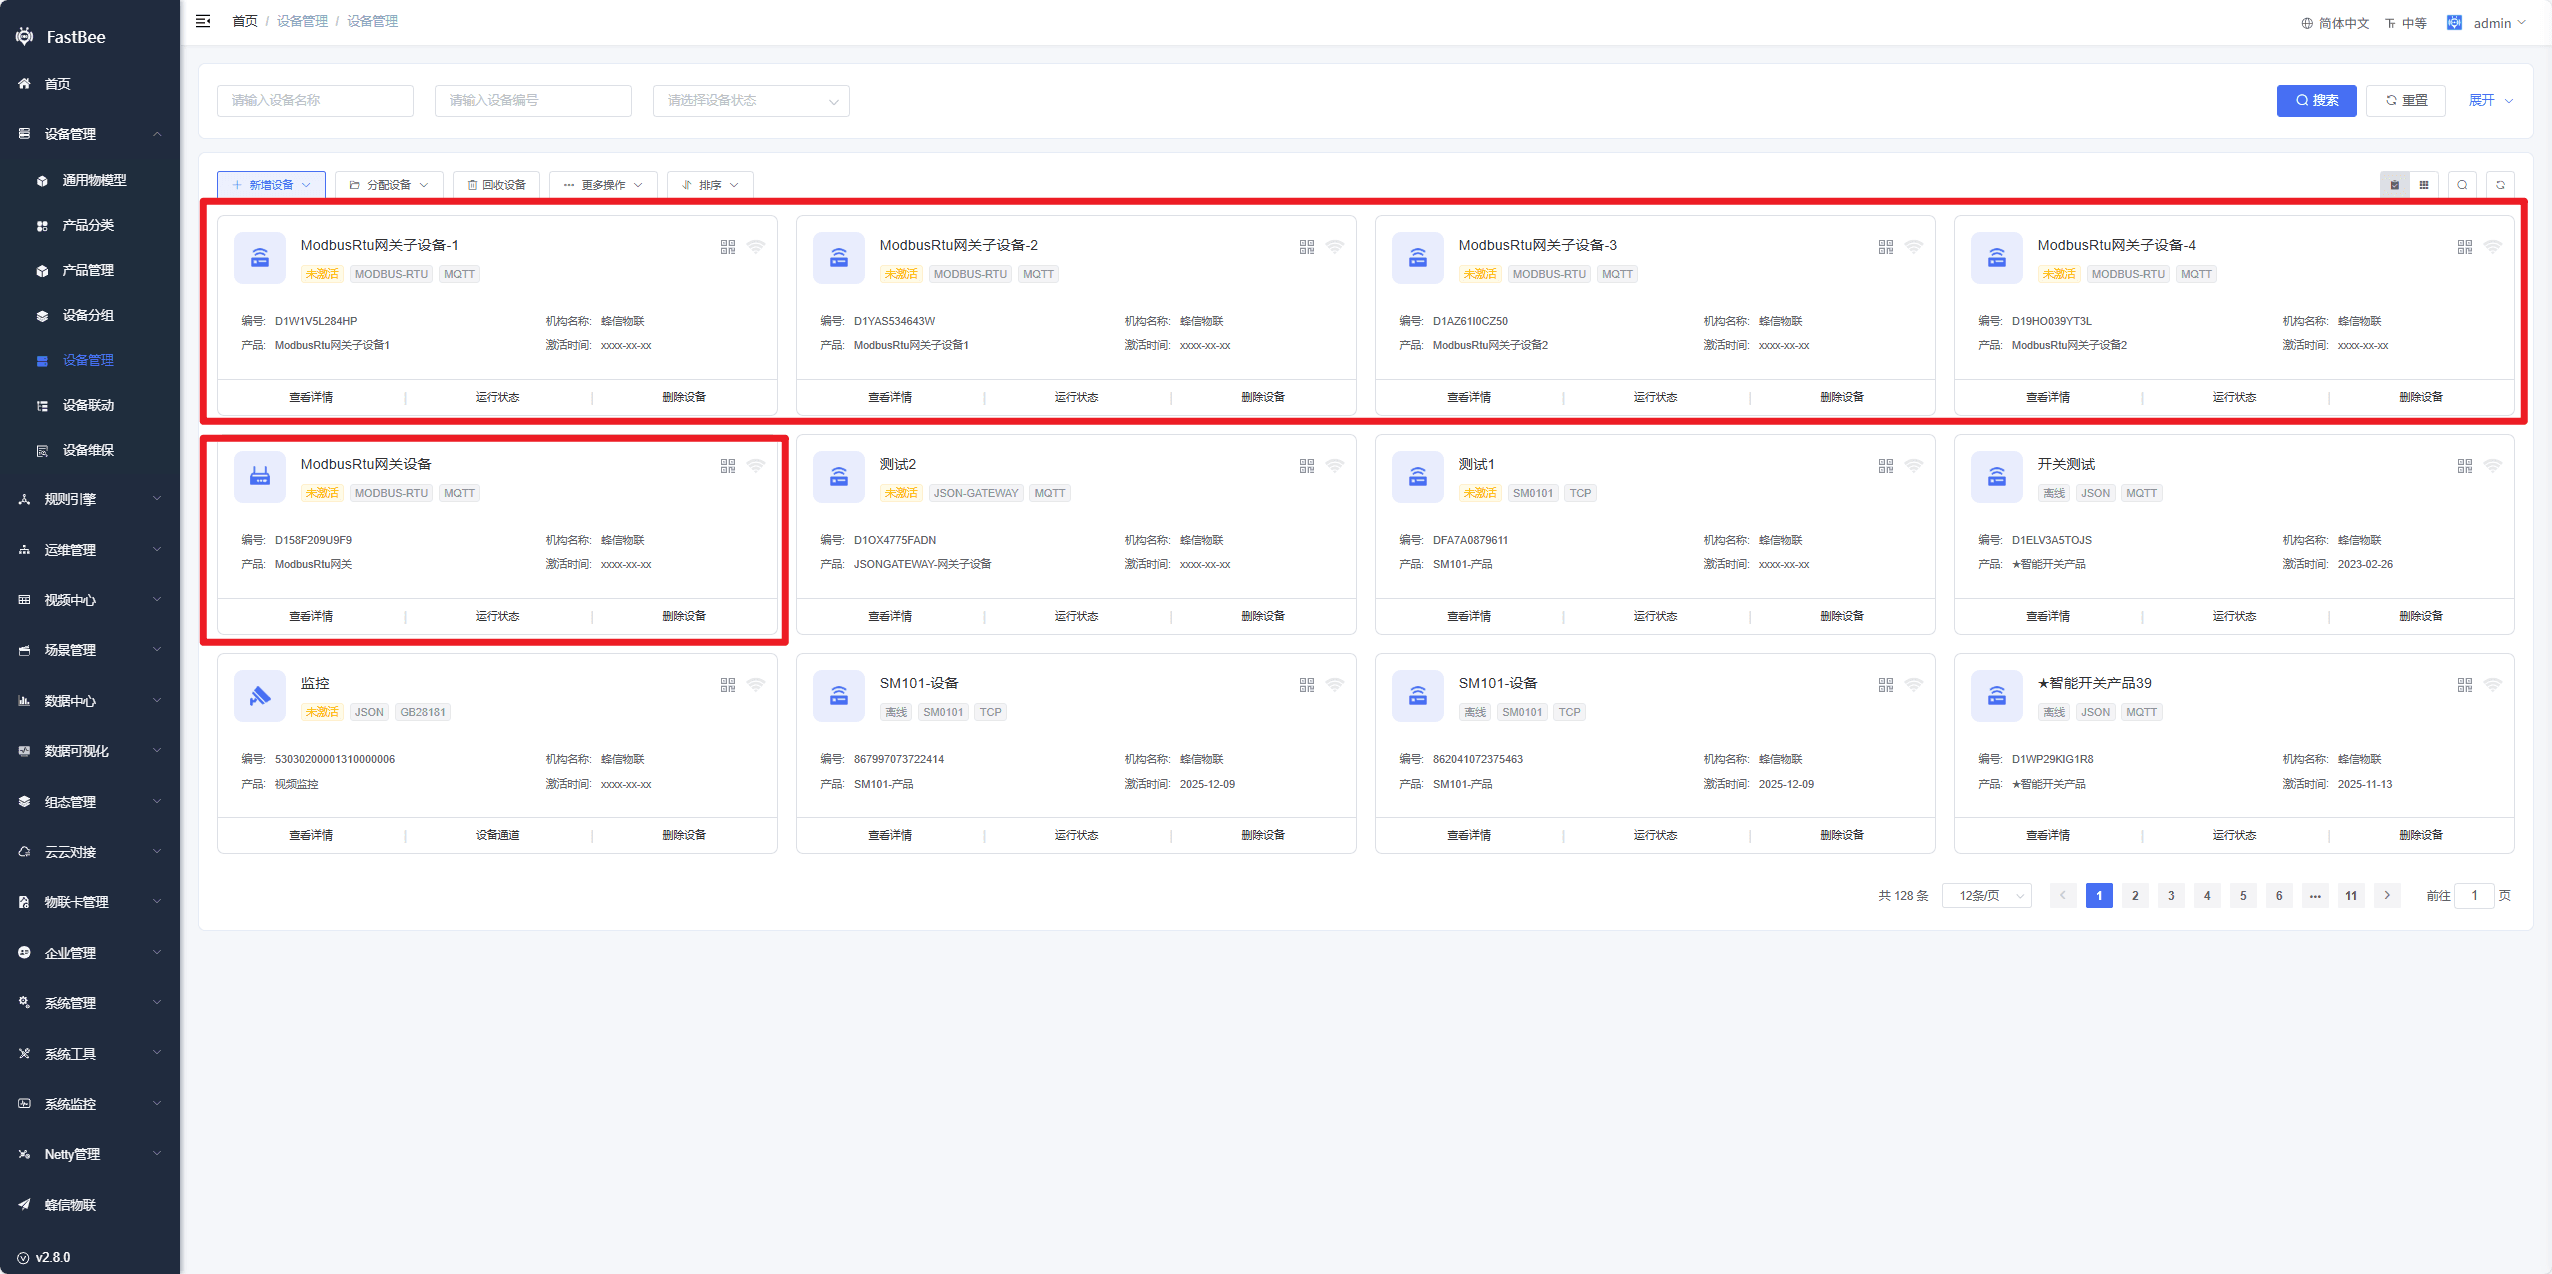
Task: View 查看详情 of ModbusRtu网关设备 card
Action: 311,617
